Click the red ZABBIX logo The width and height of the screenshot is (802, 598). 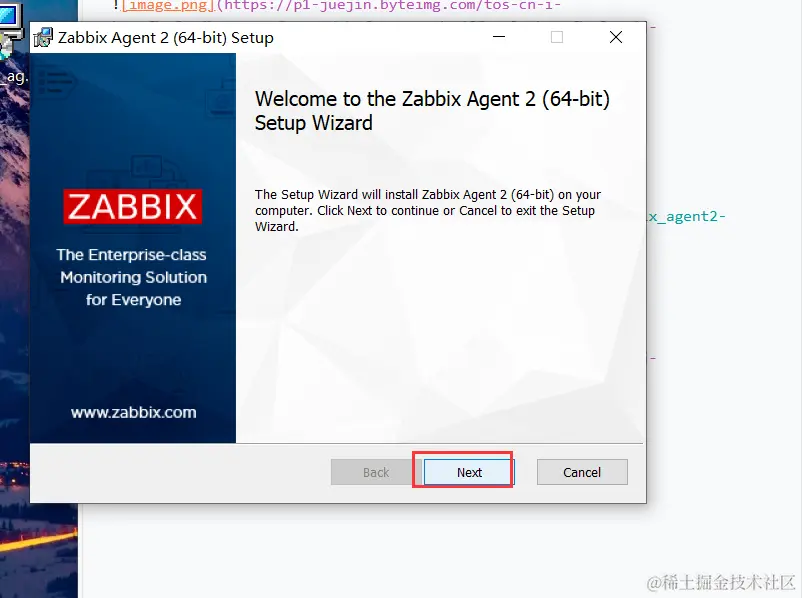[133, 207]
